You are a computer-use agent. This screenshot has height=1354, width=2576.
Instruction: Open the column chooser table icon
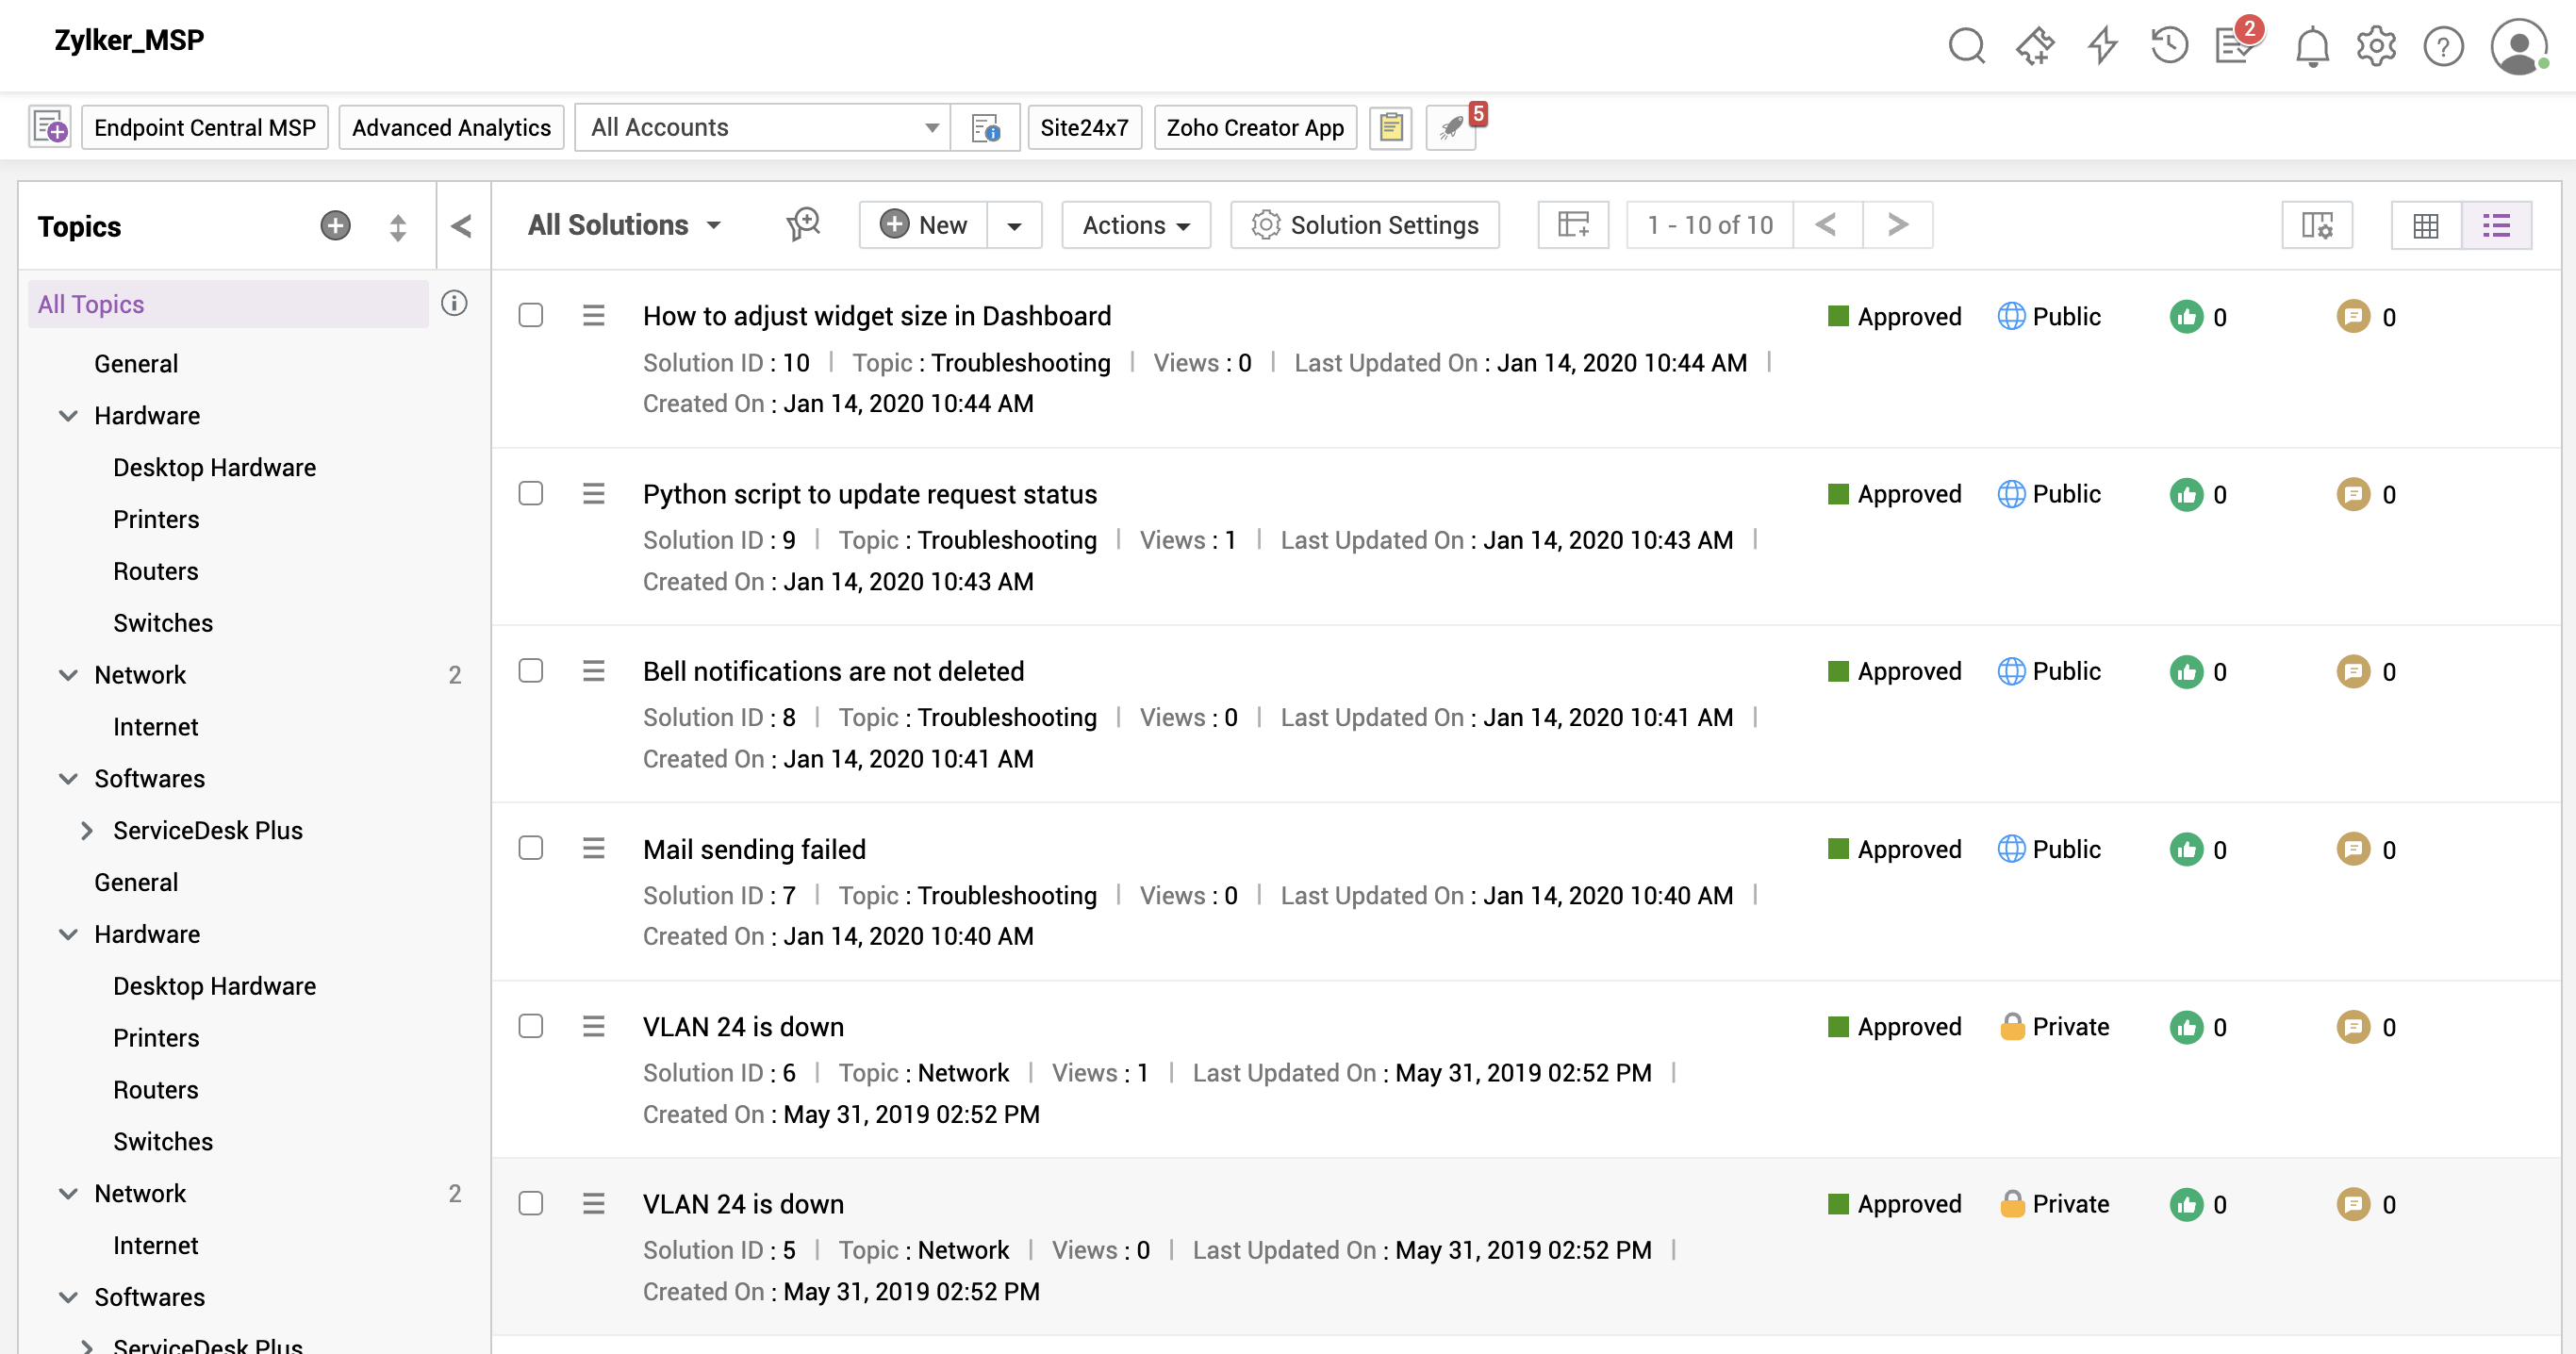[1572, 225]
